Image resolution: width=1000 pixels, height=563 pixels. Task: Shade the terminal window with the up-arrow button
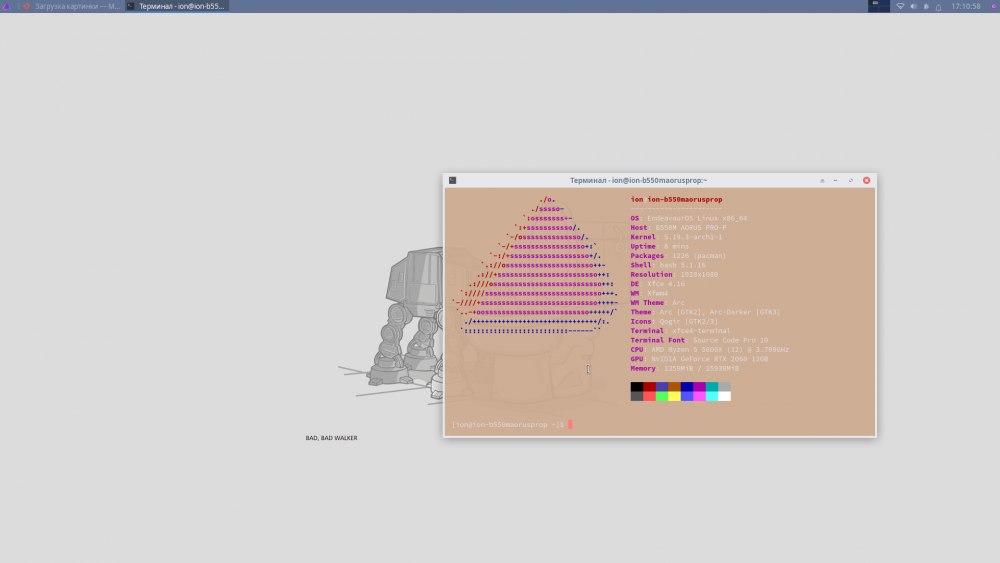point(822,180)
